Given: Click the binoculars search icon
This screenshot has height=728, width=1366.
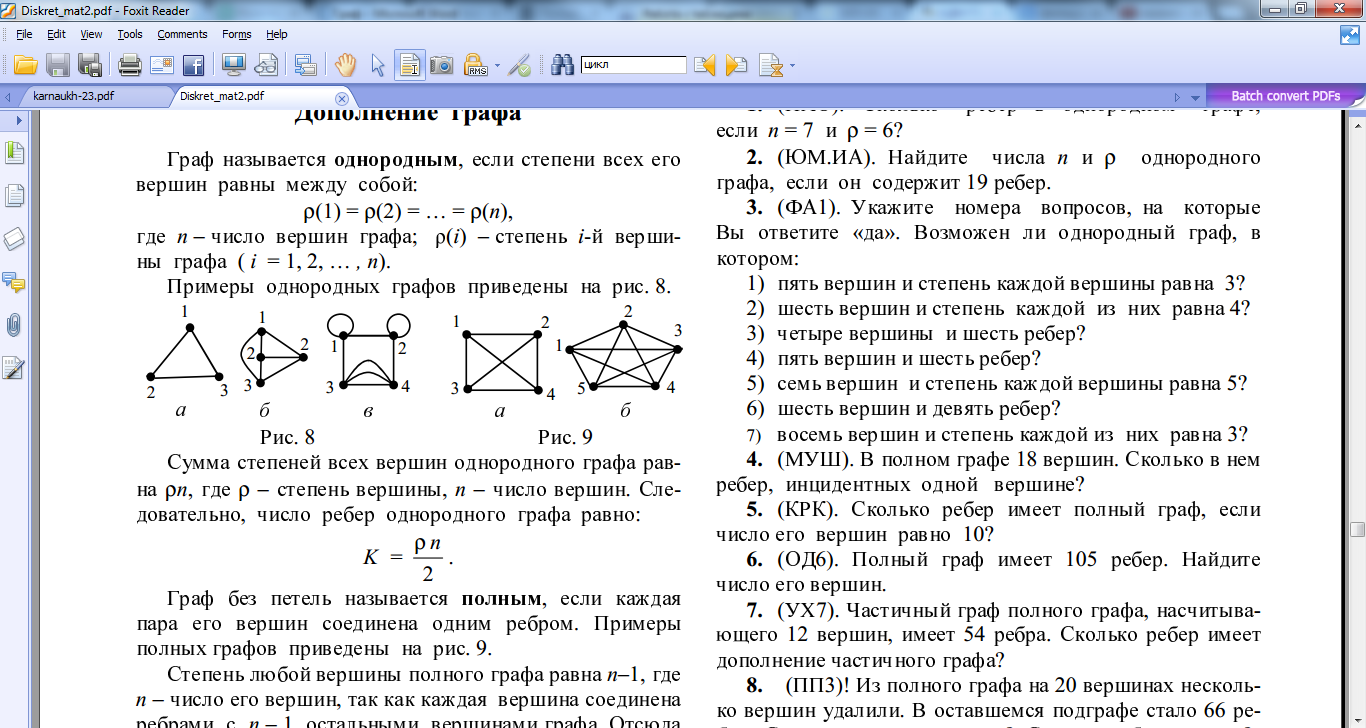Looking at the screenshot, I should tap(564, 65).
